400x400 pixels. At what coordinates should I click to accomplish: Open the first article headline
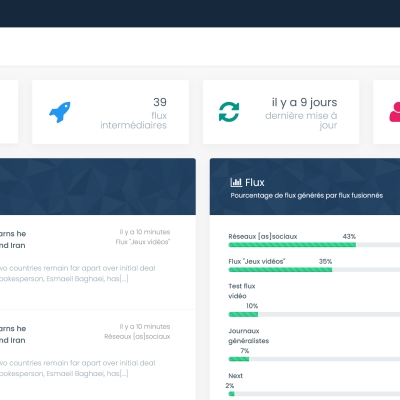point(13,239)
